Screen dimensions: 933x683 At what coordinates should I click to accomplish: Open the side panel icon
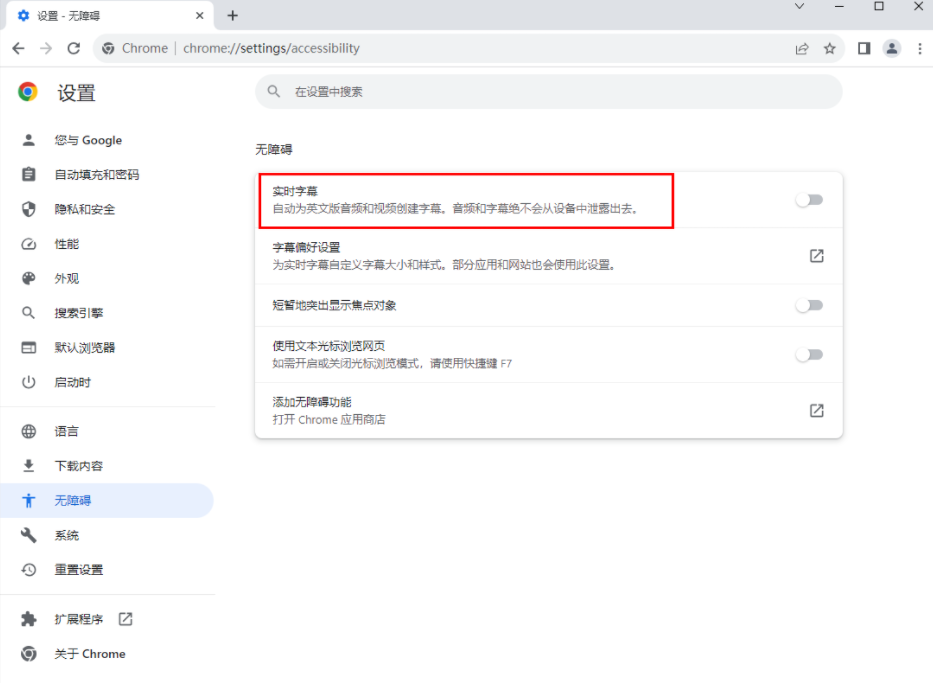pyautogui.click(x=864, y=49)
